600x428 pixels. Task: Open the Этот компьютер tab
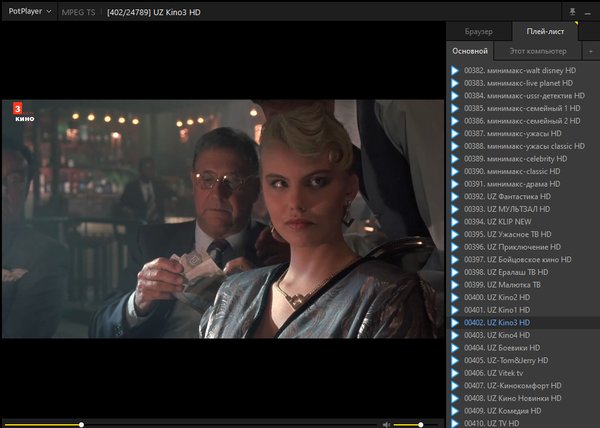[538, 51]
